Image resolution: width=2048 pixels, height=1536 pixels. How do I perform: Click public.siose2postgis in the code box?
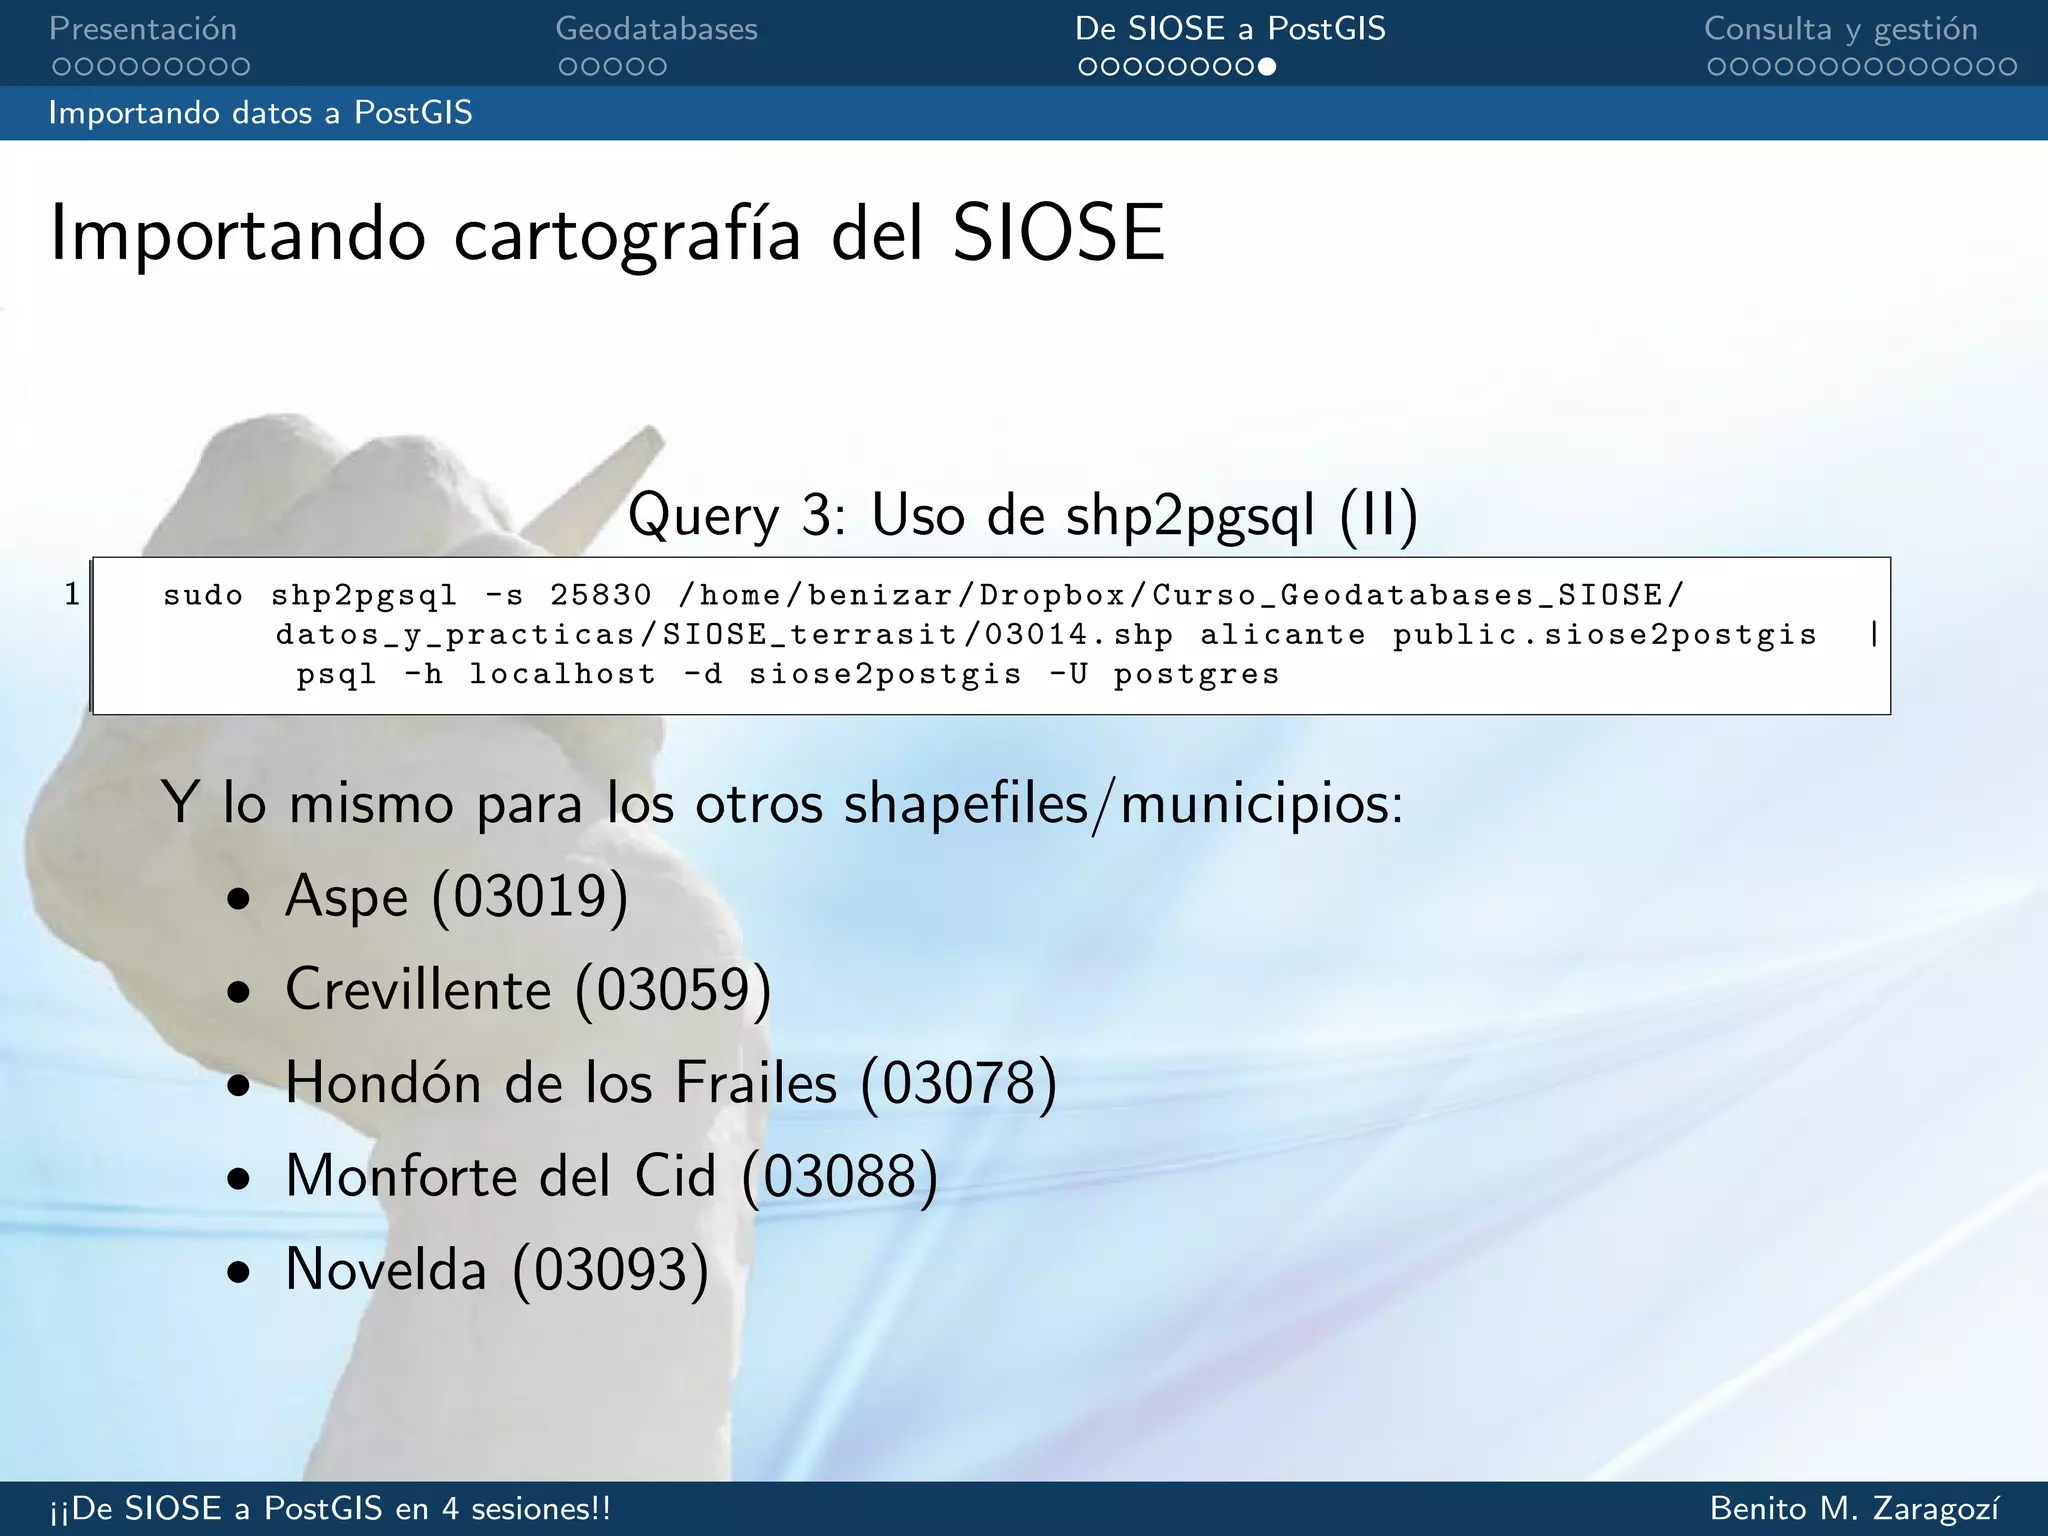pyautogui.click(x=1605, y=636)
